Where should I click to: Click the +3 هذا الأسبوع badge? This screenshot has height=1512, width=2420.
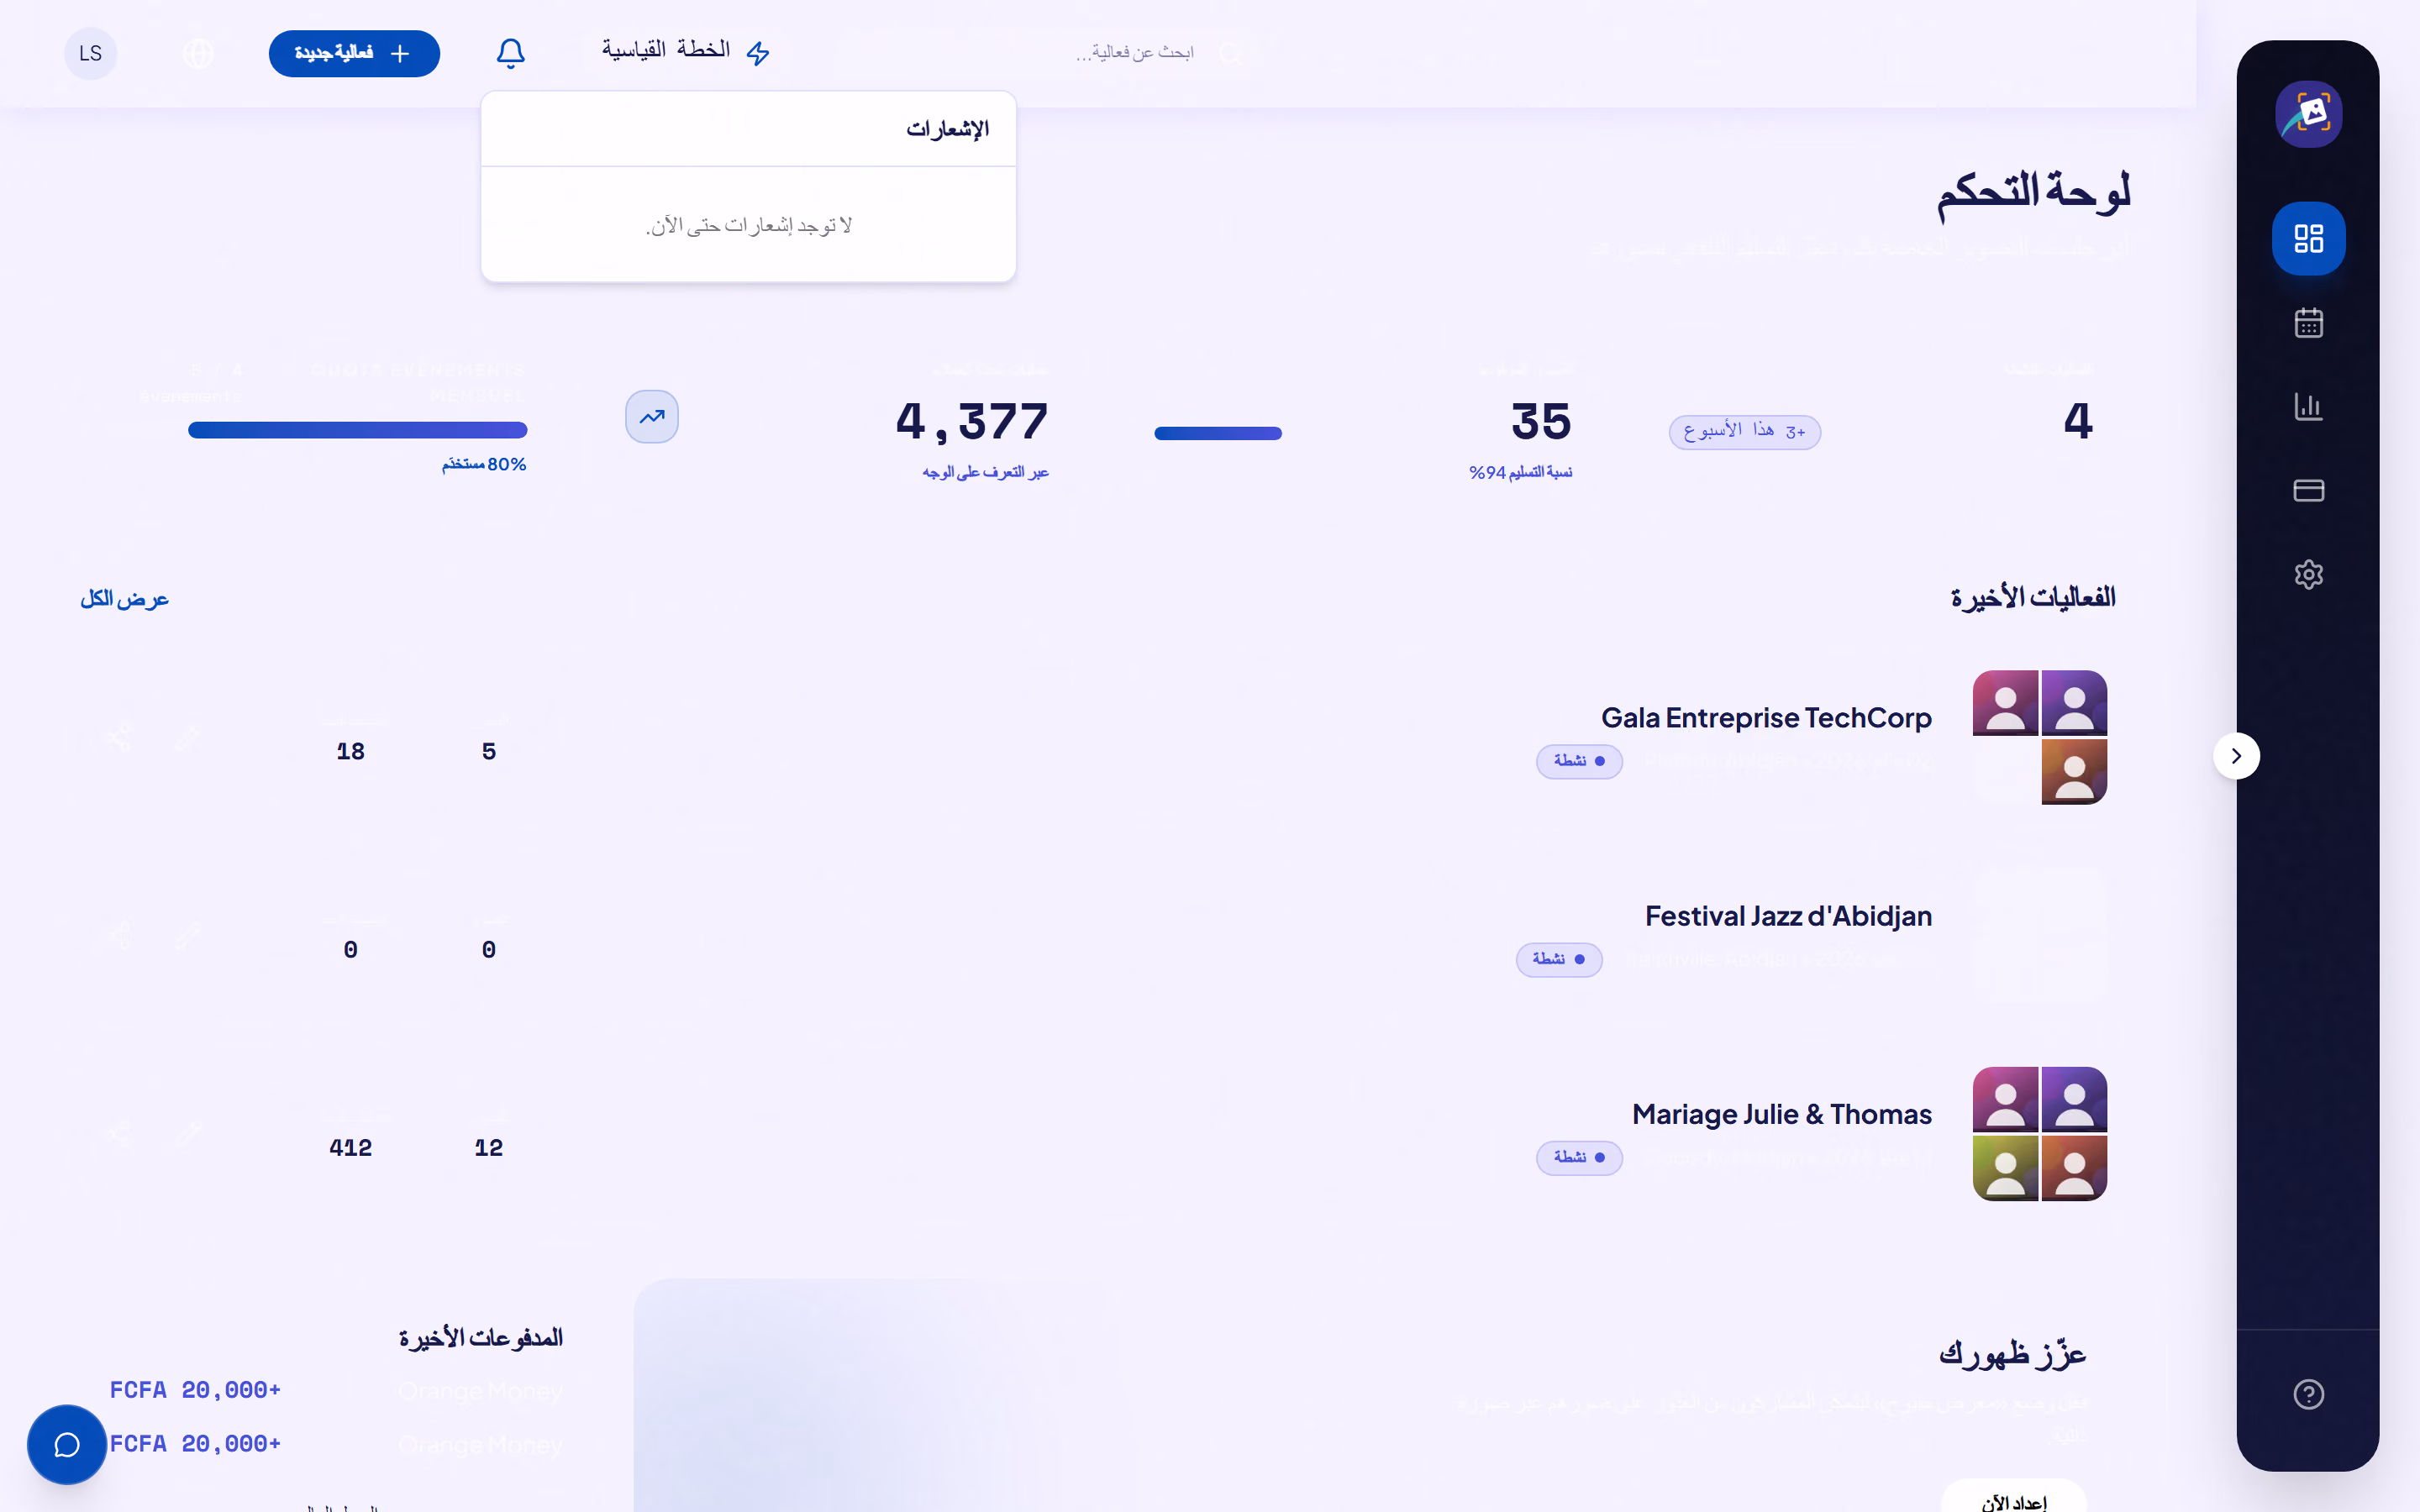(1744, 432)
